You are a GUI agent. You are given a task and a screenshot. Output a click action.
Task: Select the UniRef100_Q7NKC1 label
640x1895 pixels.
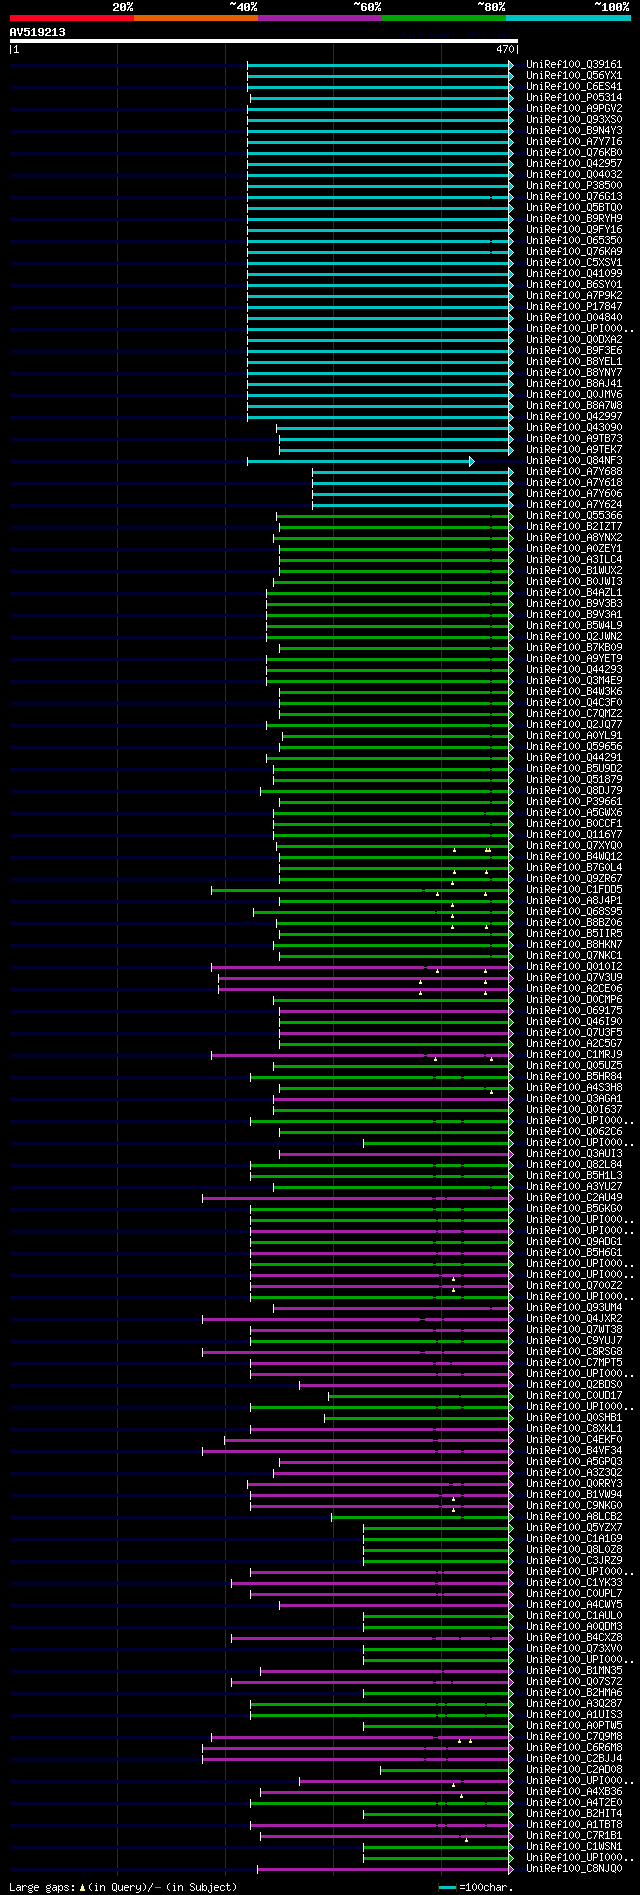pyautogui.click(x=574, y=955)
